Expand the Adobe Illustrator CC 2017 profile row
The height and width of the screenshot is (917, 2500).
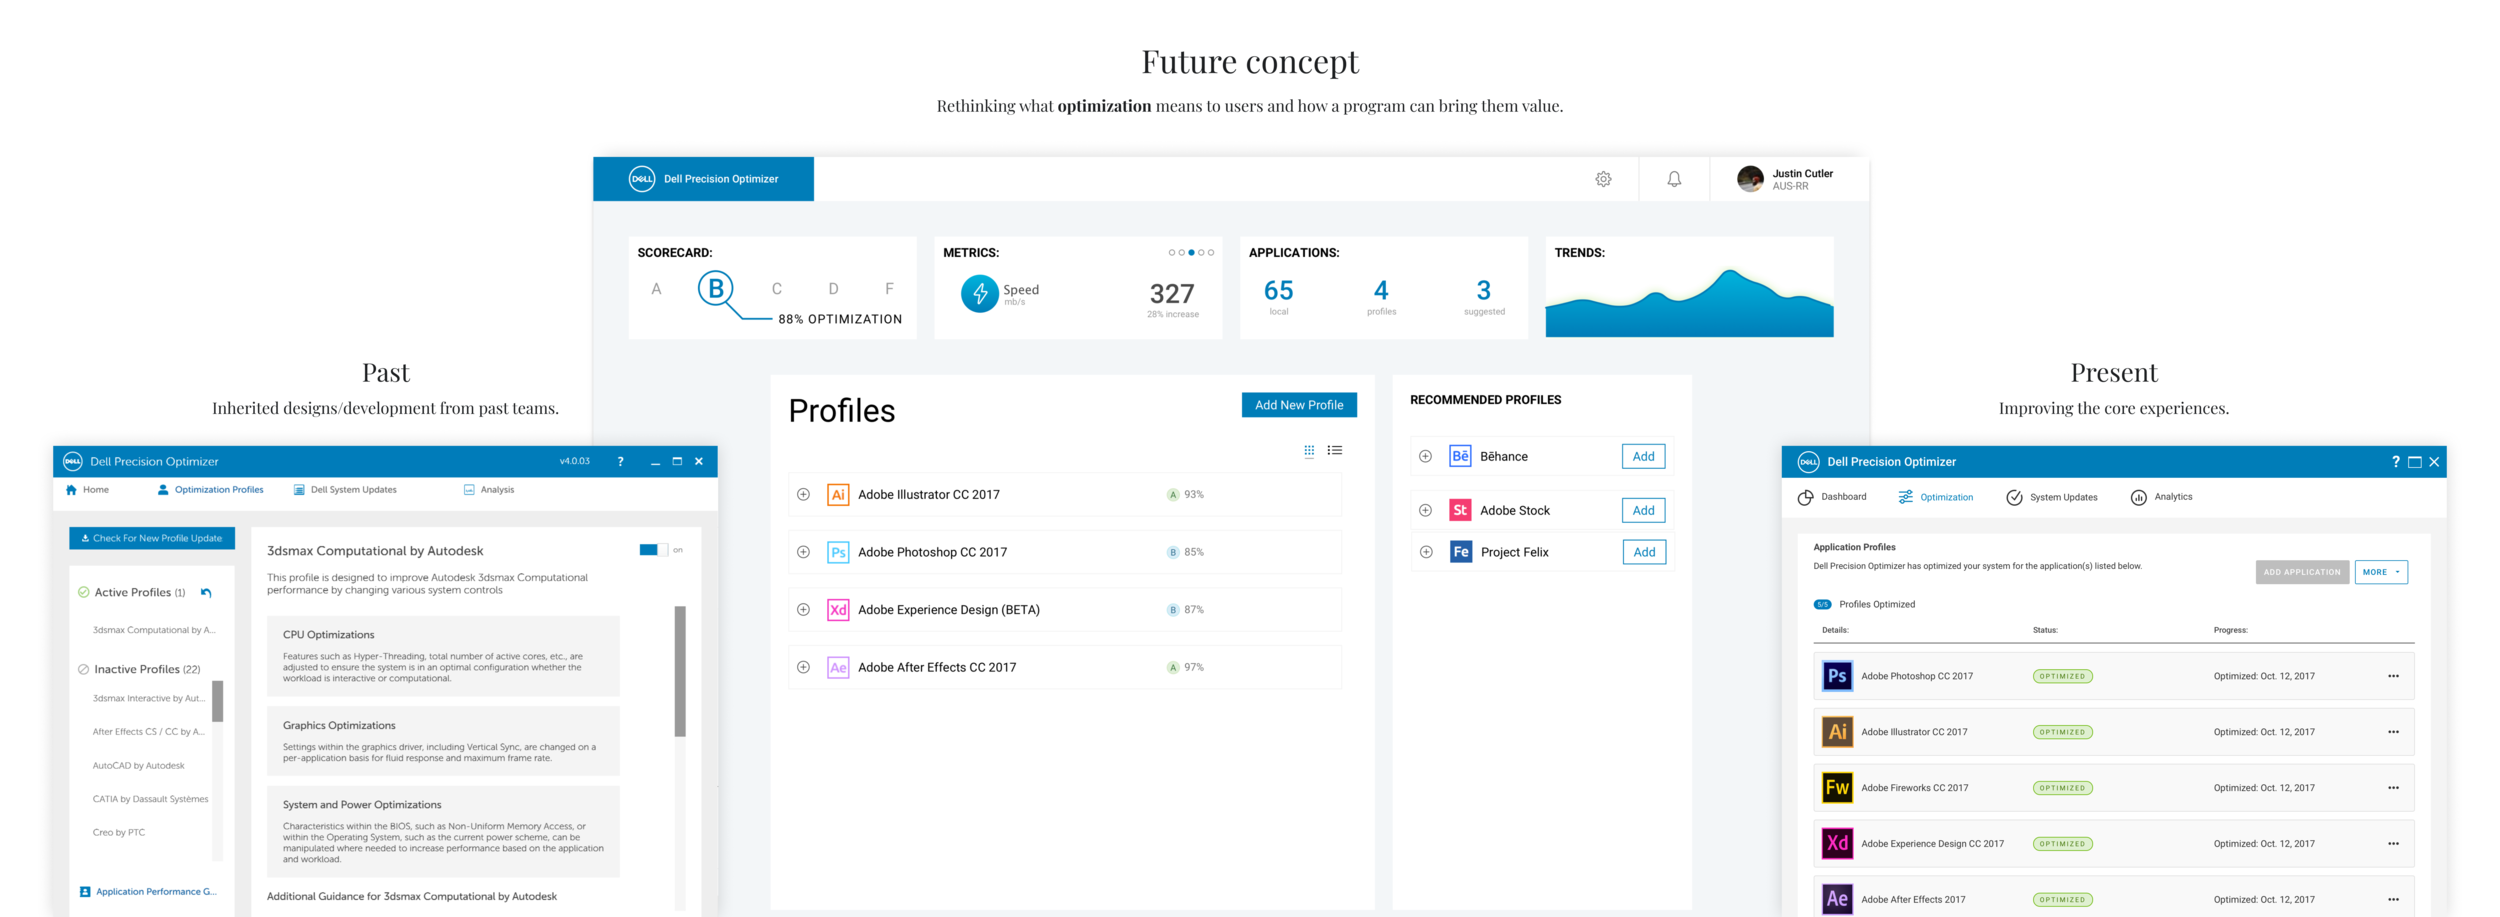(803, 495)
